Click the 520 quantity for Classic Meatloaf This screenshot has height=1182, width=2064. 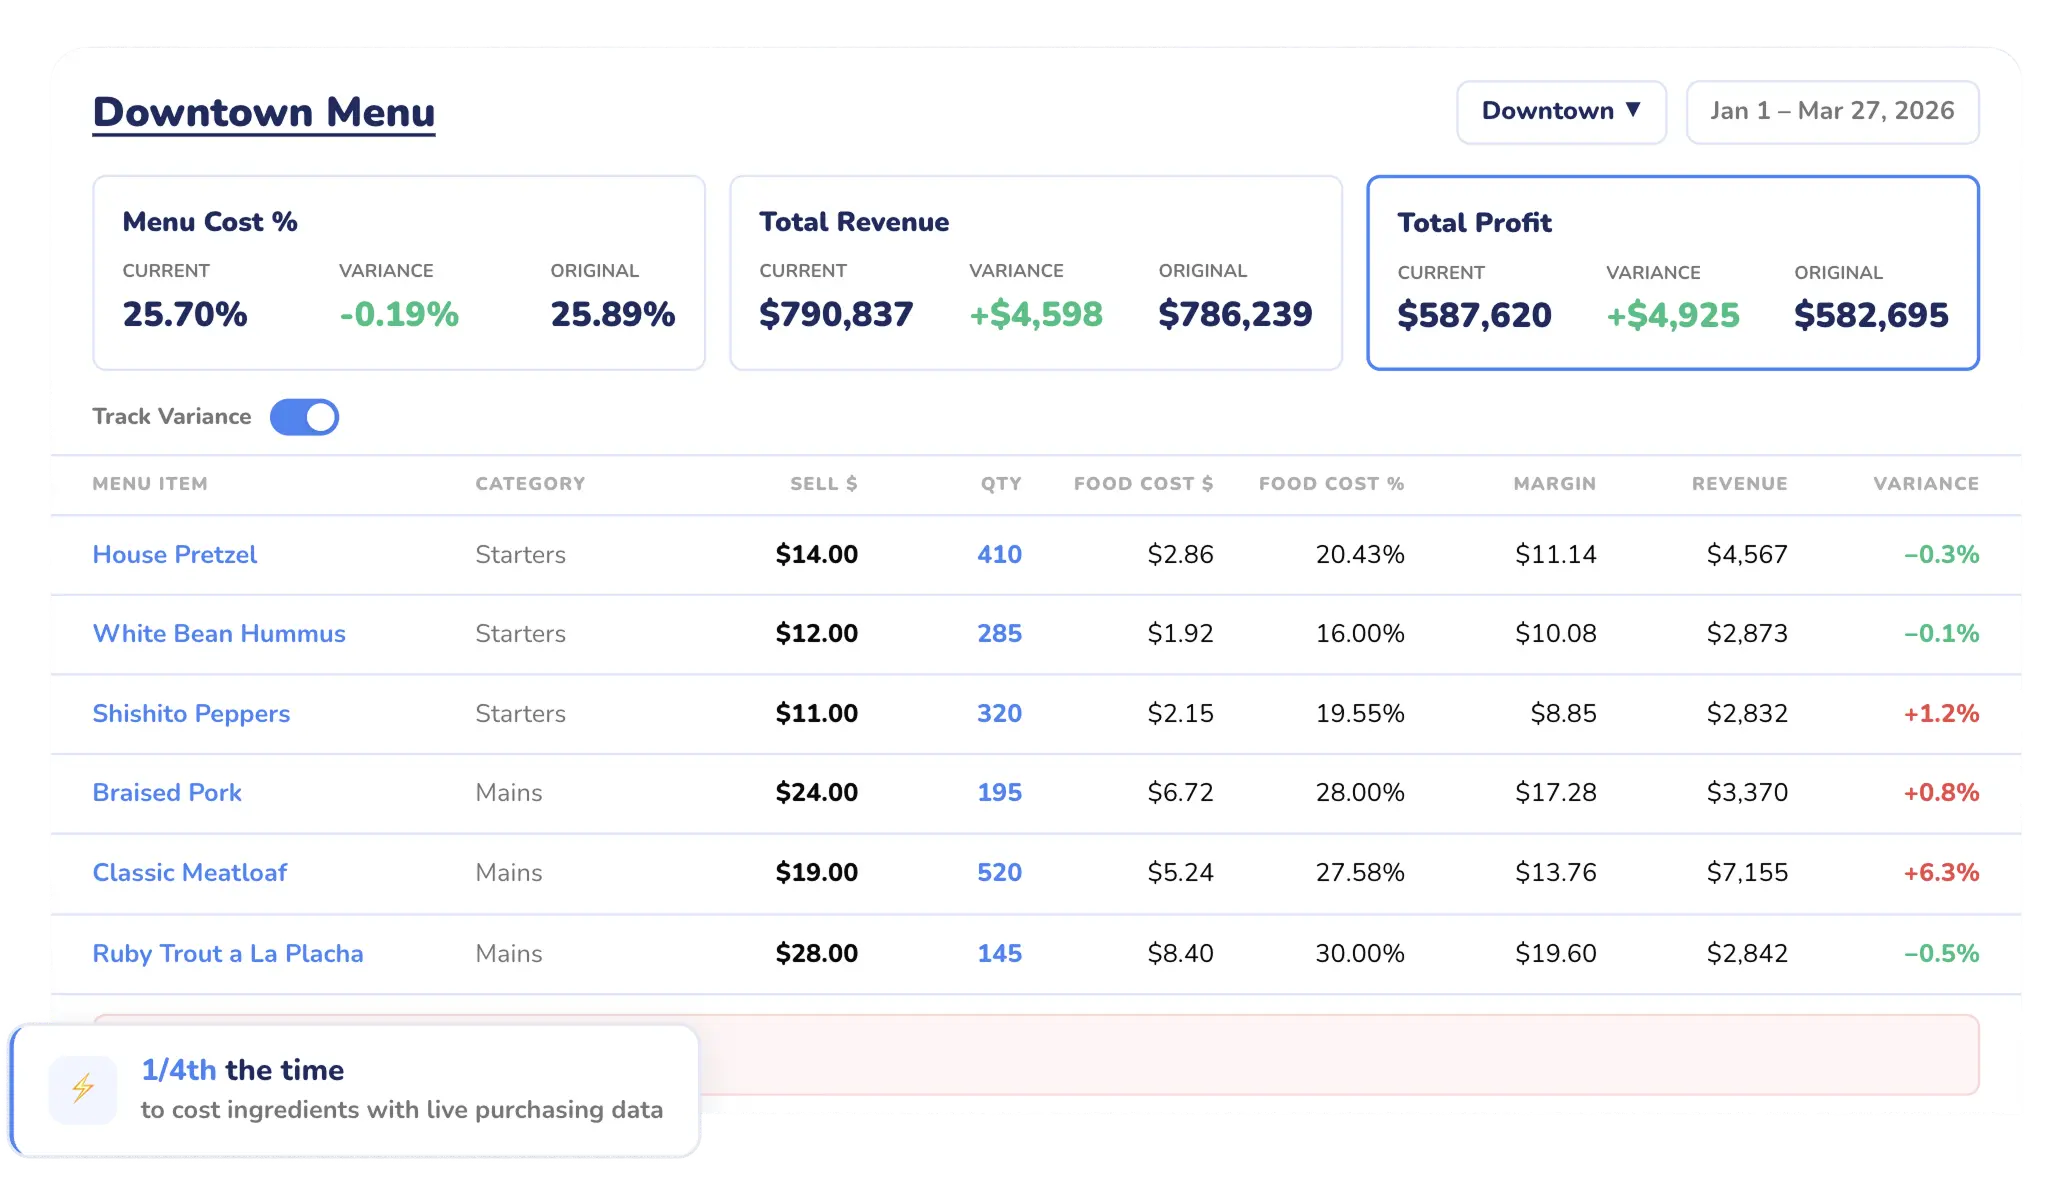pos(999,873)
